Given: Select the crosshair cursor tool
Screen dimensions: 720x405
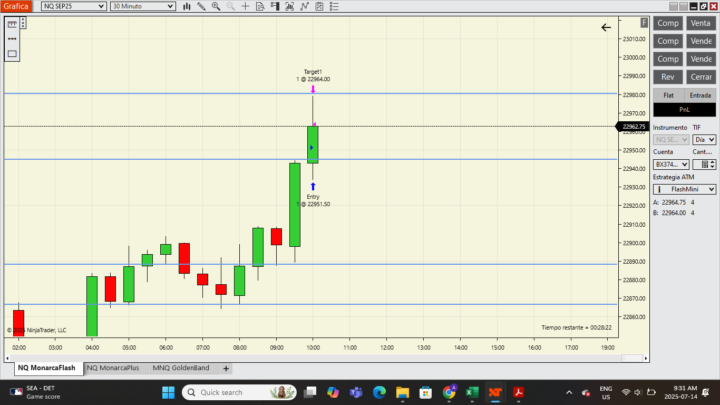Looking at the screenshot, I should pos(245,6).
